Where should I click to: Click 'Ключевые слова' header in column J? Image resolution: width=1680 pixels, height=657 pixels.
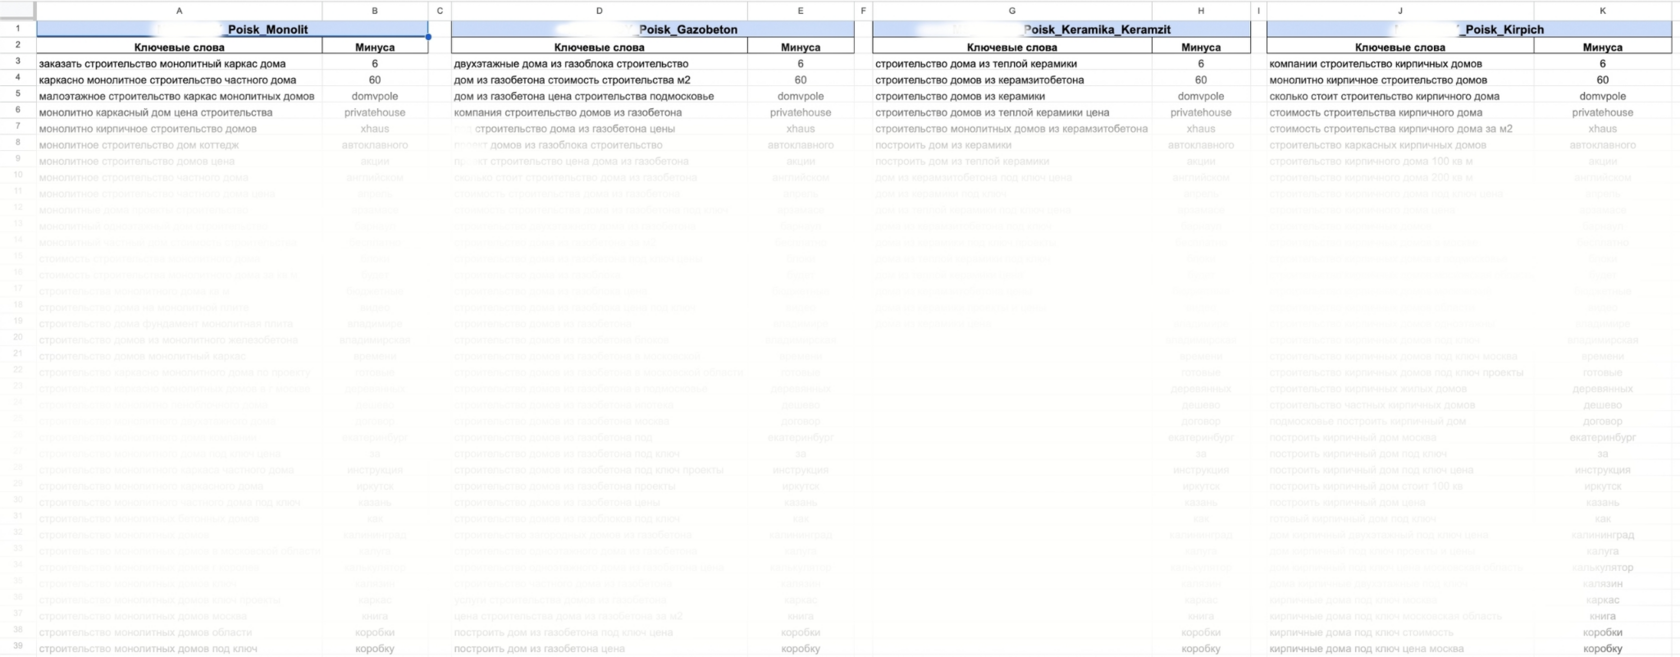click(1400, 47)
